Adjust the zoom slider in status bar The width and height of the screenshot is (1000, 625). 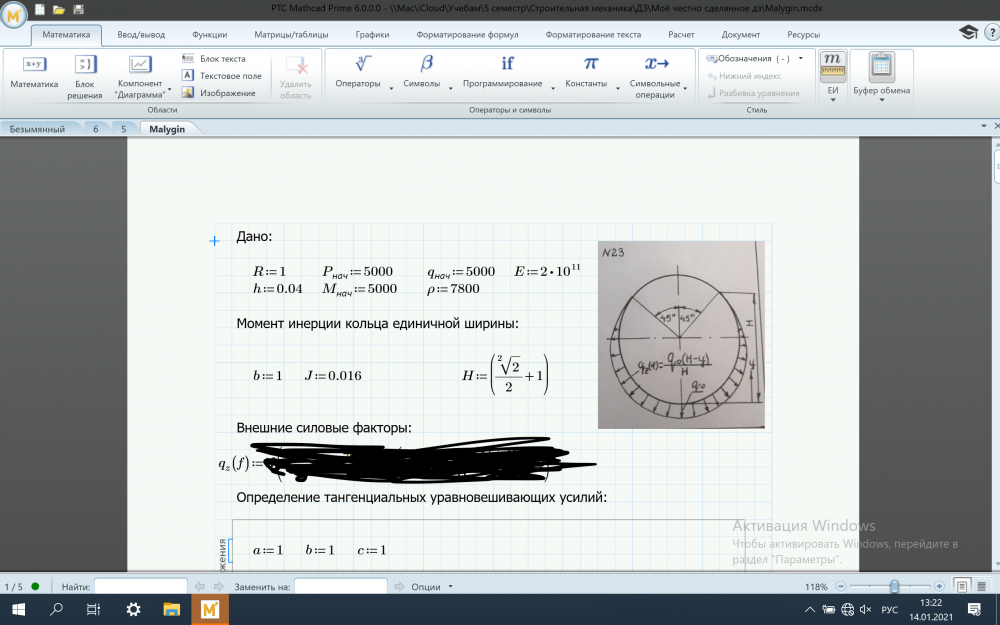pos(894,586)
